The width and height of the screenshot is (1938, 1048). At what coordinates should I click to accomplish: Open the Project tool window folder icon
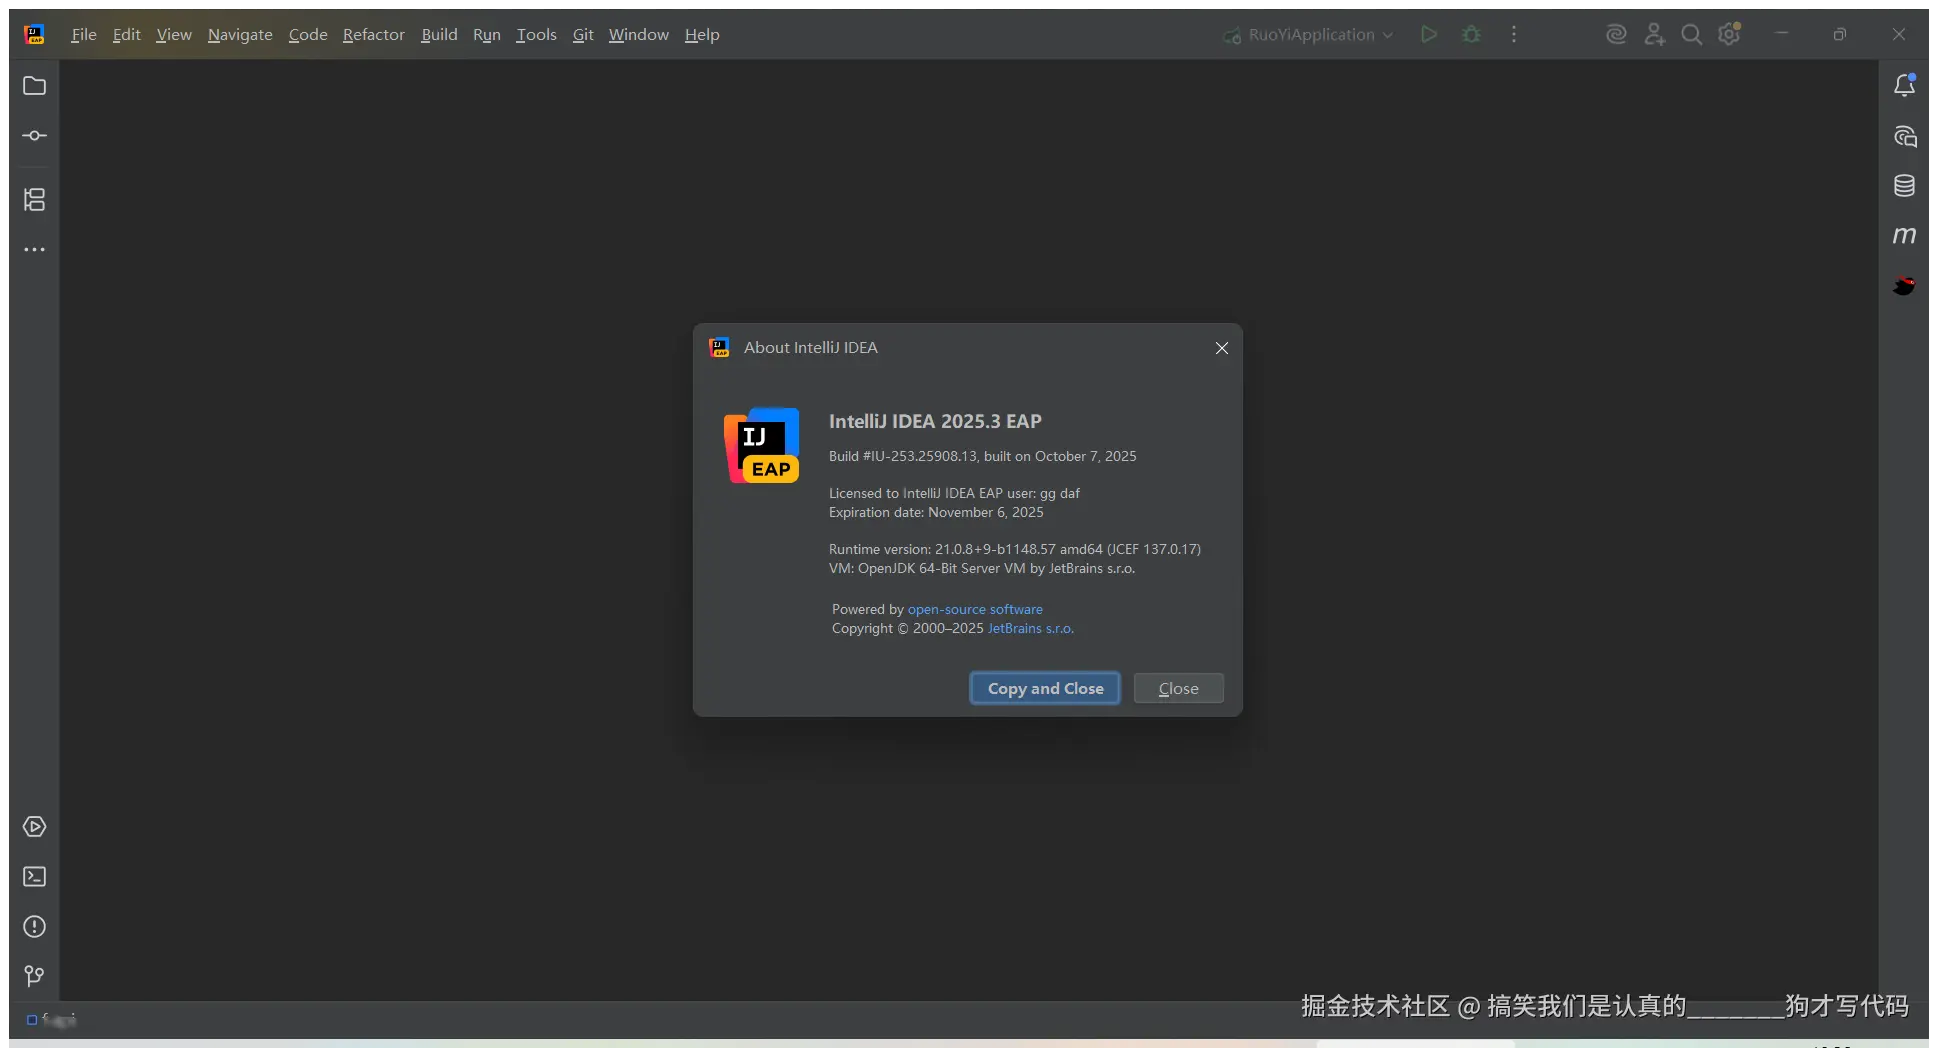coord(34,86)
